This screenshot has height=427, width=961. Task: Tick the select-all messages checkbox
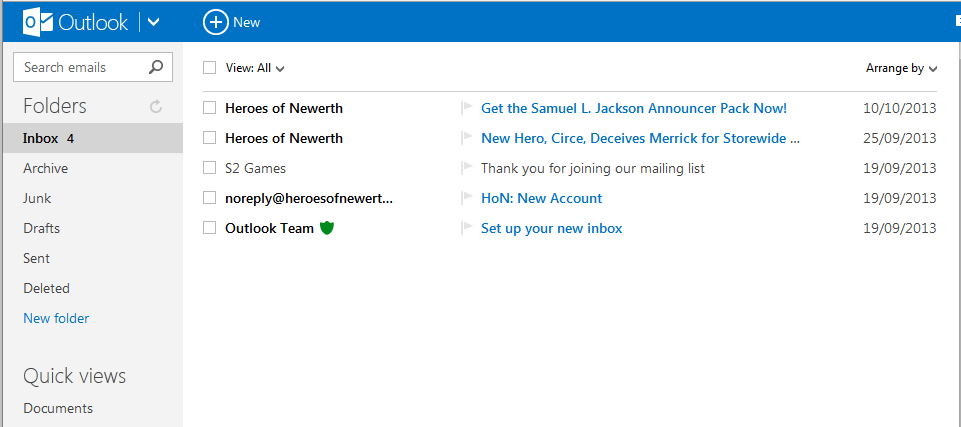(x=210, y=68)
